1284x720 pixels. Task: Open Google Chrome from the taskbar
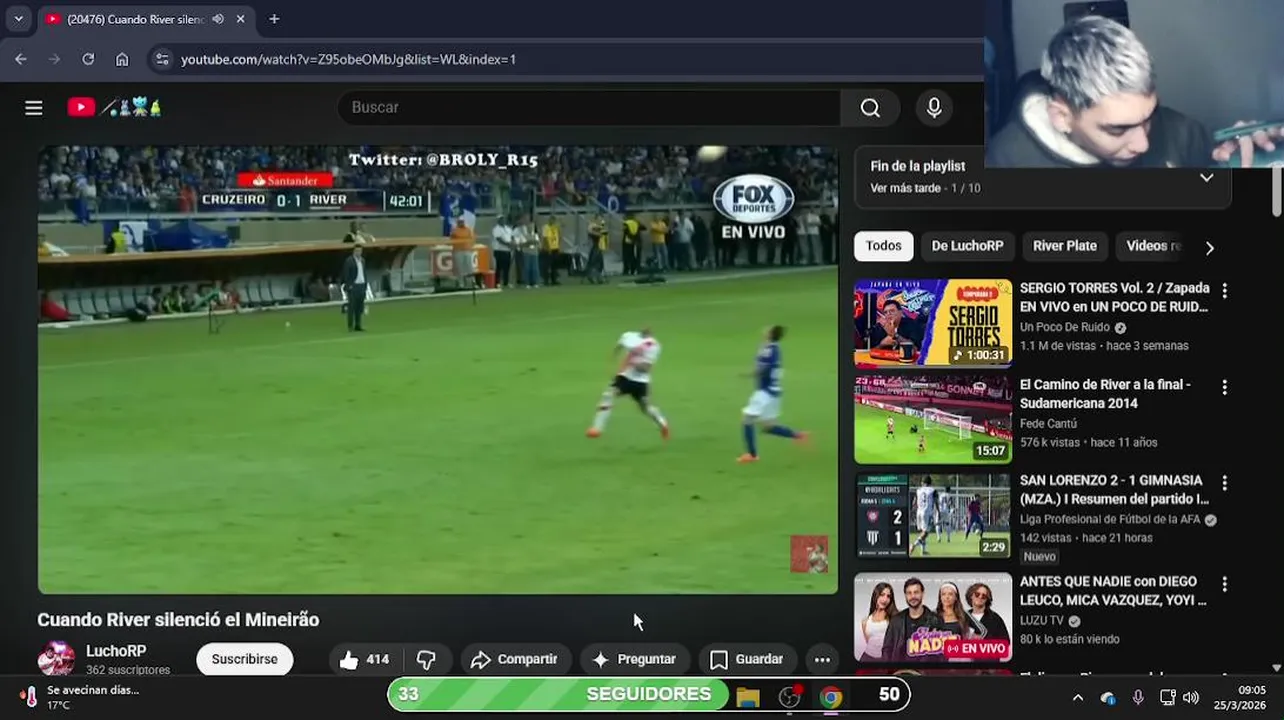click(x=831, y=697)
